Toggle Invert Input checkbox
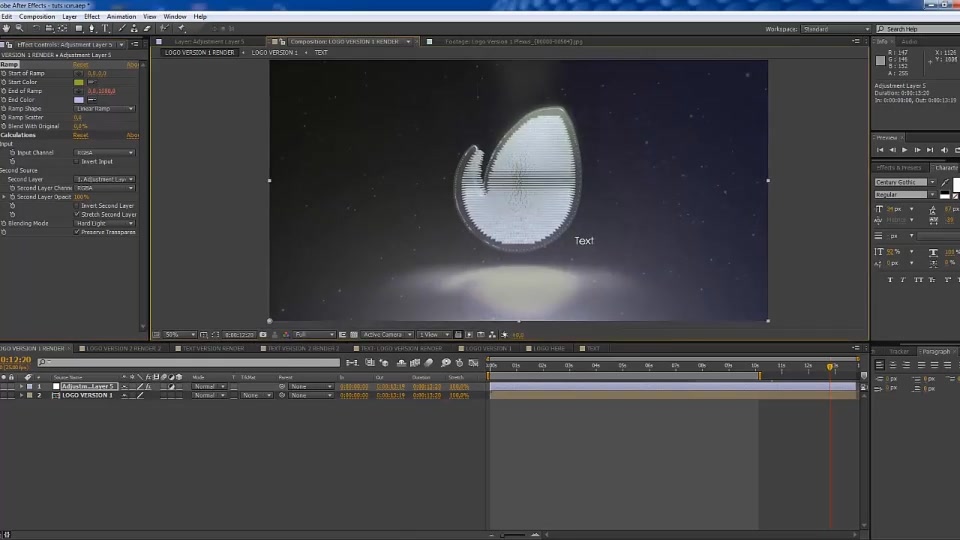 [x=77, y=162]
